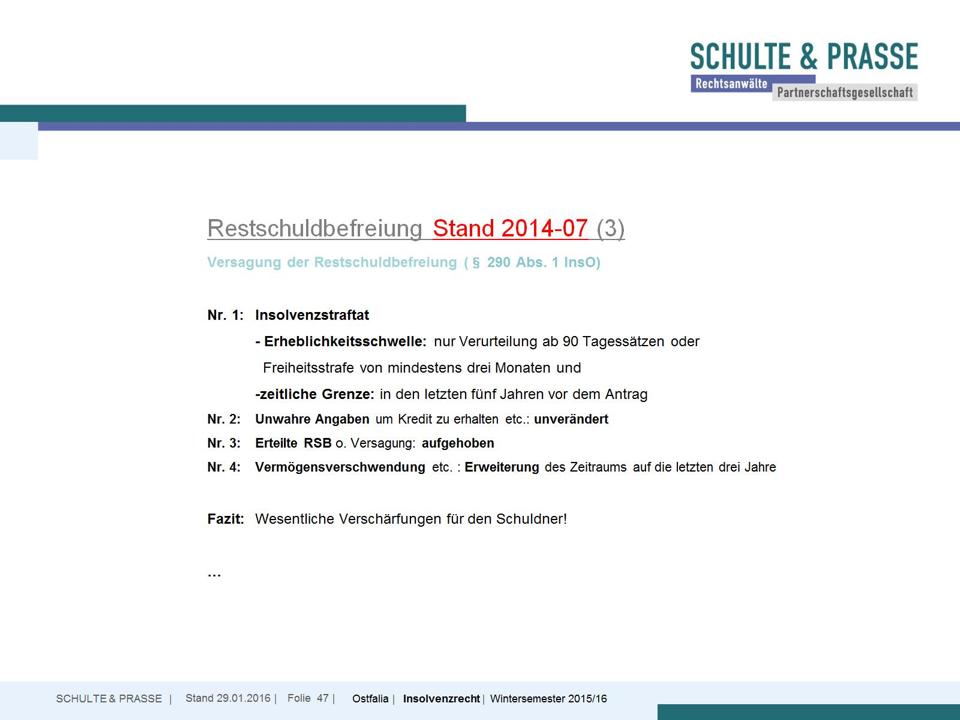Click the bold '-zeitliche Grenze:' text
960x720 pixels.
(x=315, y=393)
